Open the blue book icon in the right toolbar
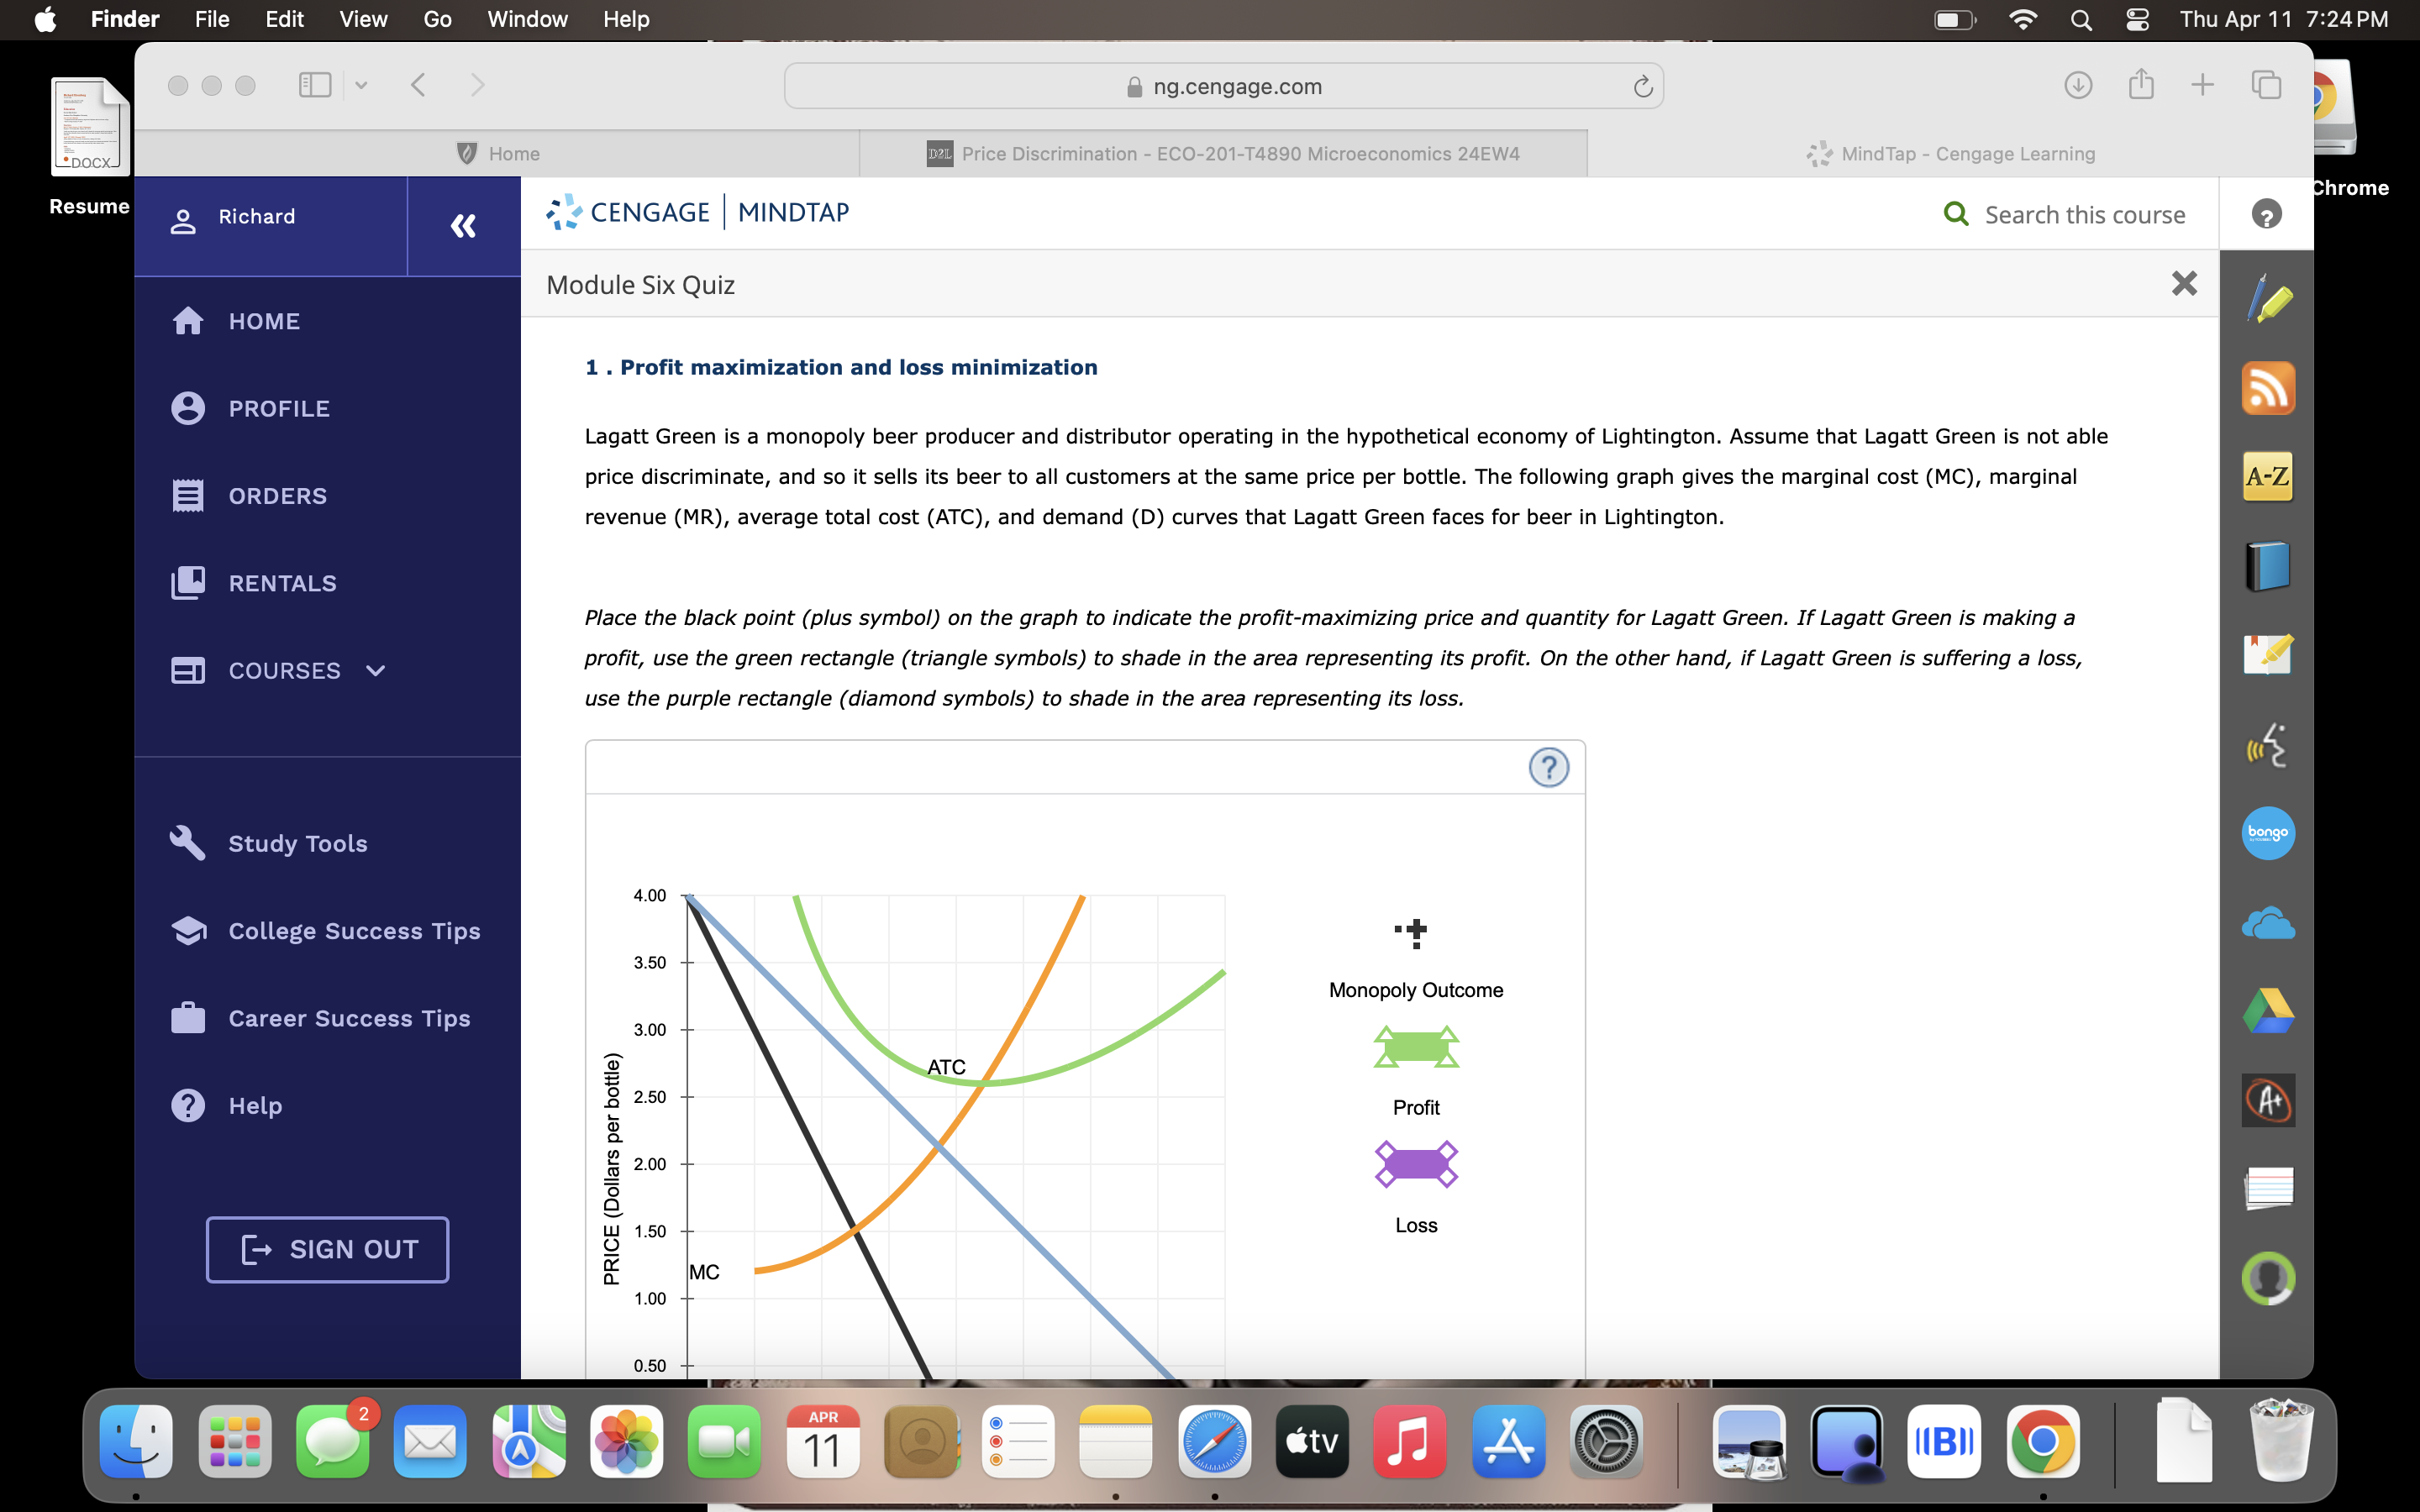This screenshot has width=2420, height=1512. [2267, 566]
